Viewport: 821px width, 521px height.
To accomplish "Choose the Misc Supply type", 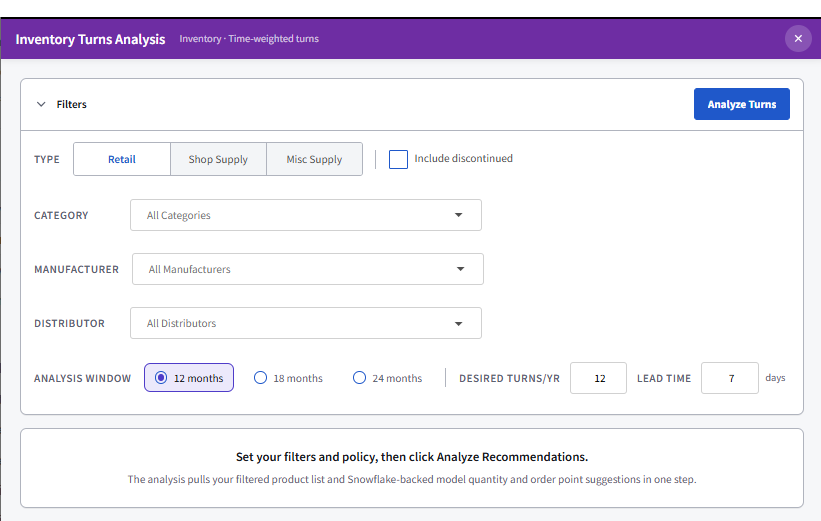I will [314, 159].
